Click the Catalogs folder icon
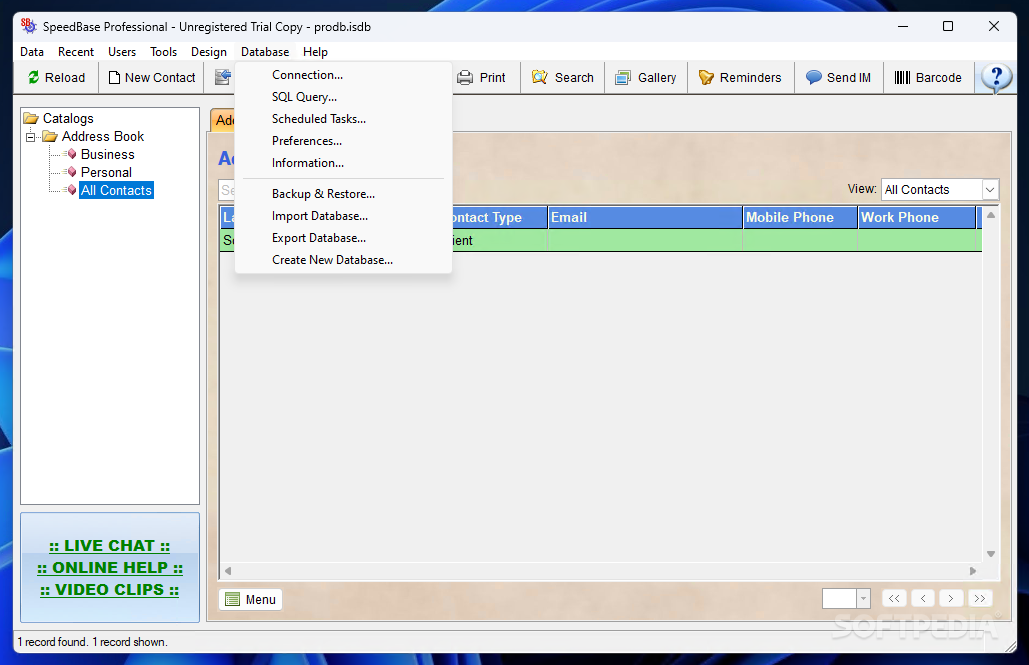This screenshot has height=665, width=1029. 31,118
